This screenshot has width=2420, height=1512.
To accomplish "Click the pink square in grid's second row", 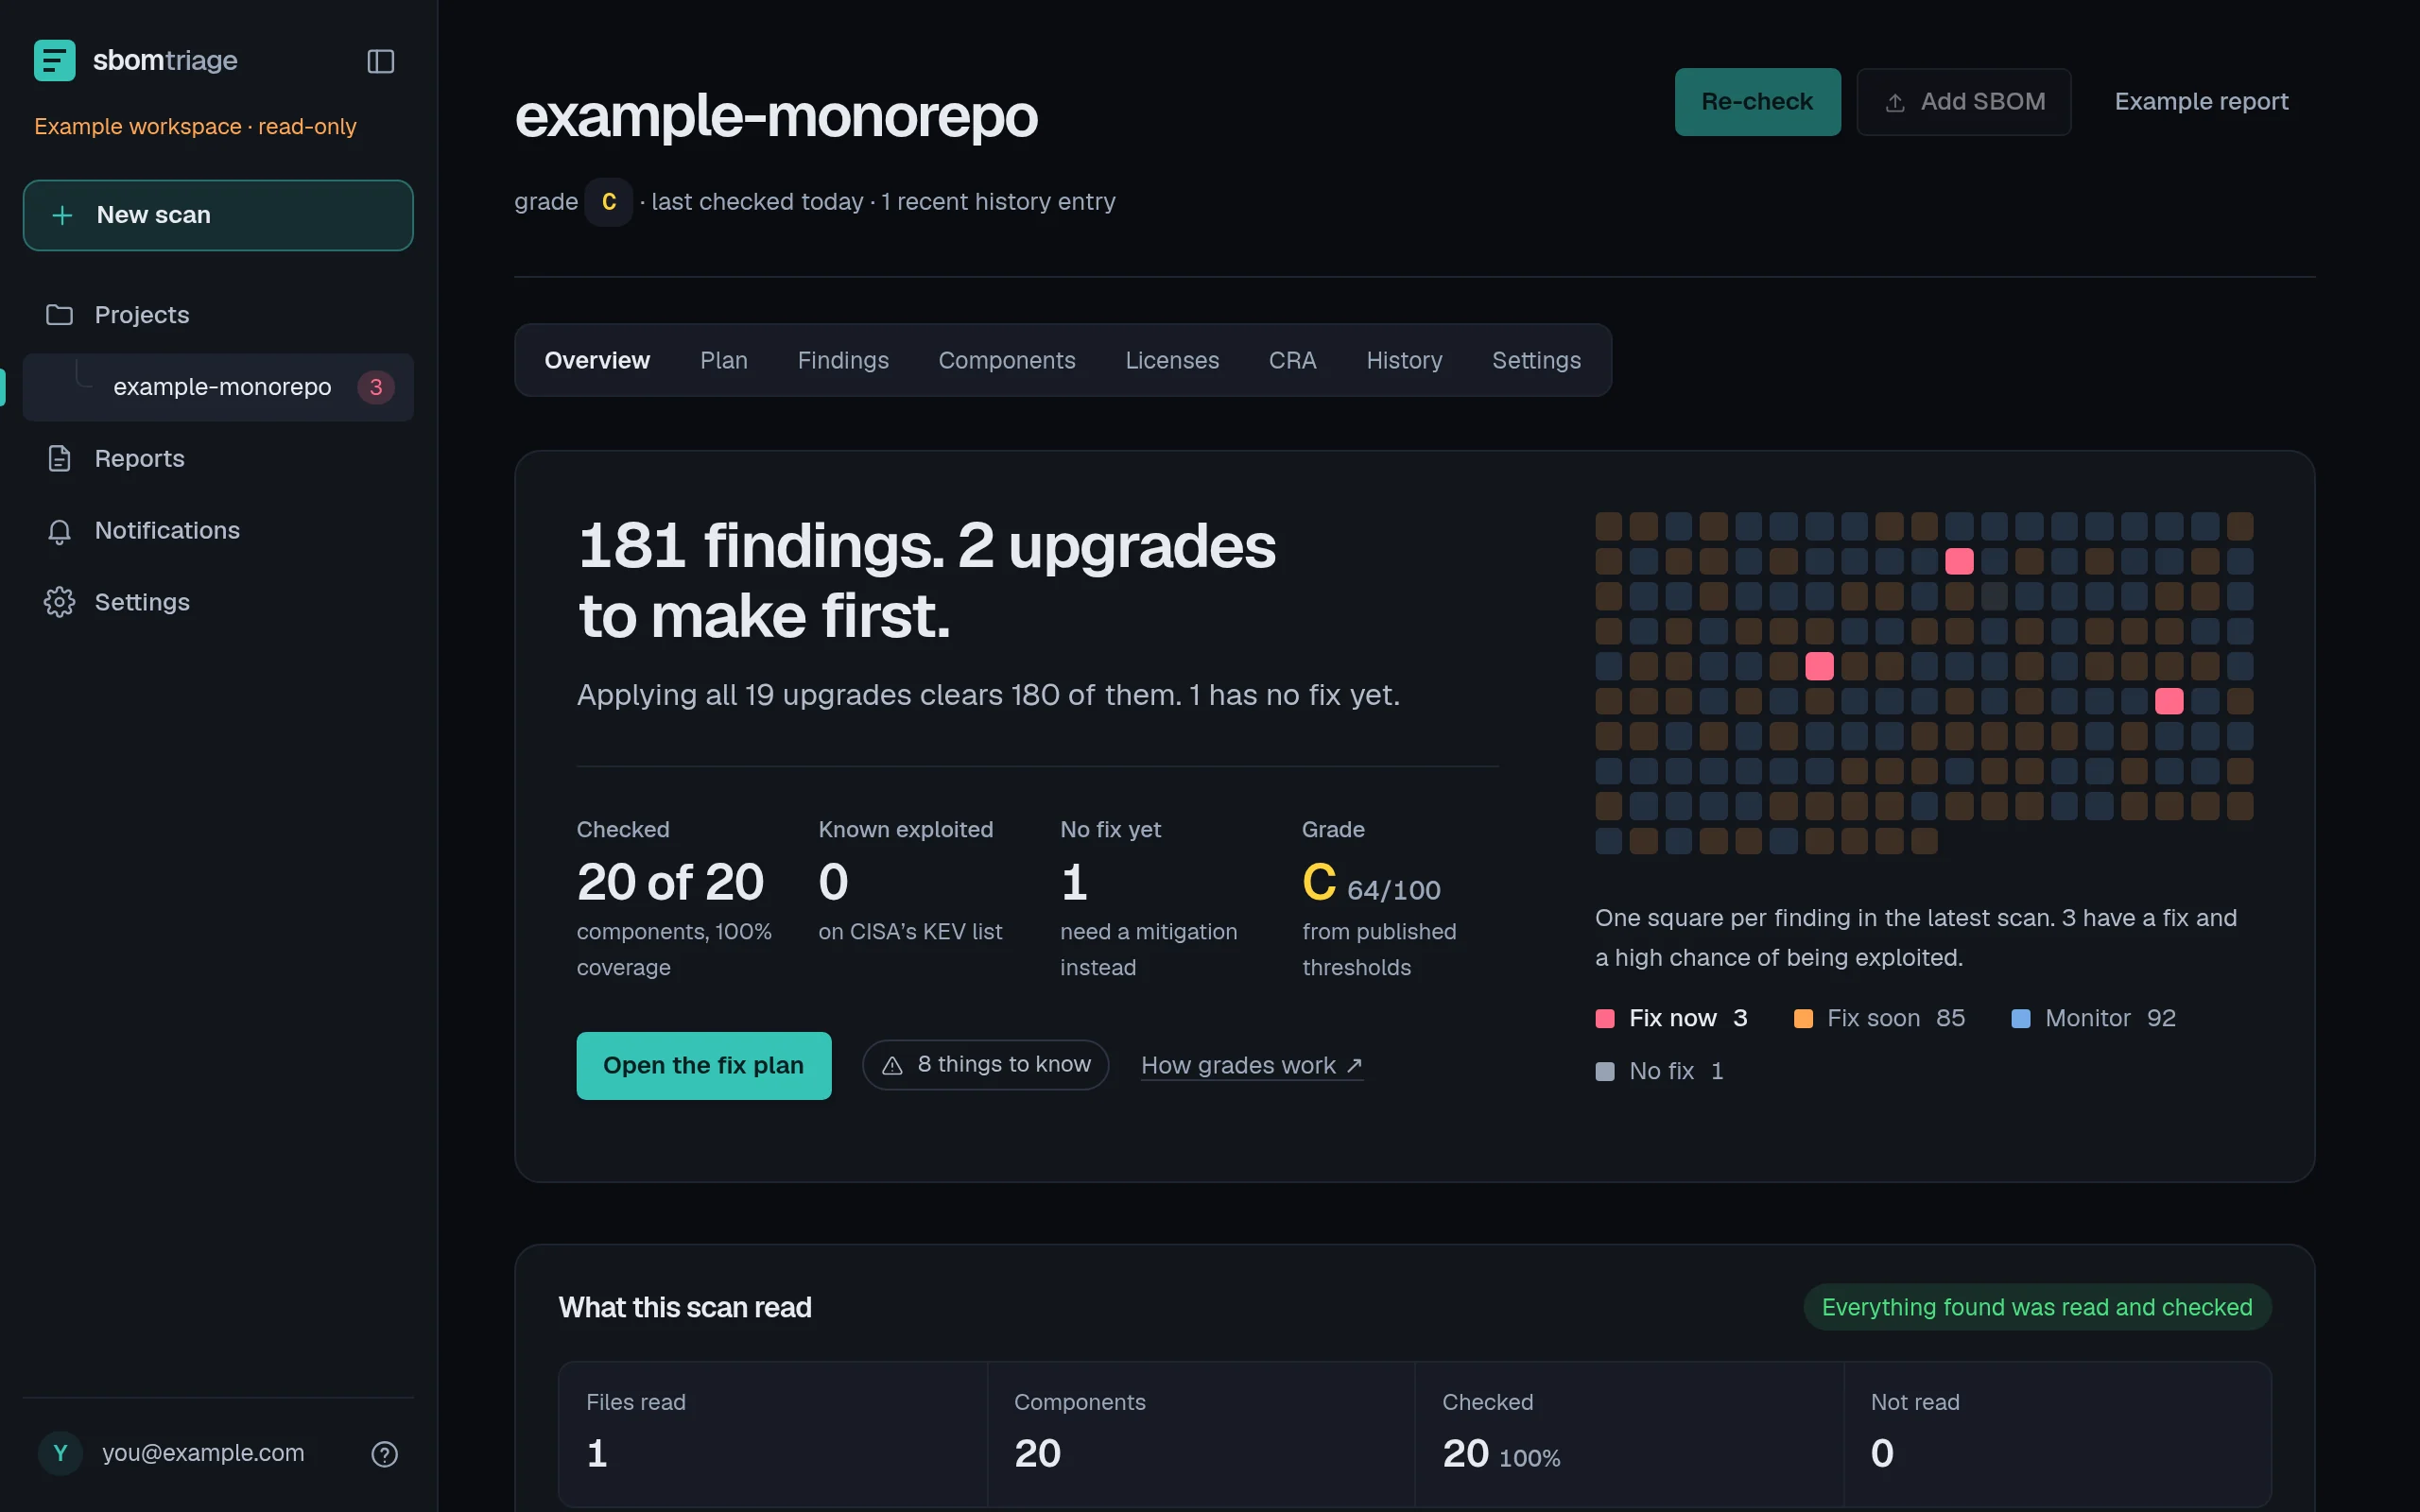I will 1959,561.
